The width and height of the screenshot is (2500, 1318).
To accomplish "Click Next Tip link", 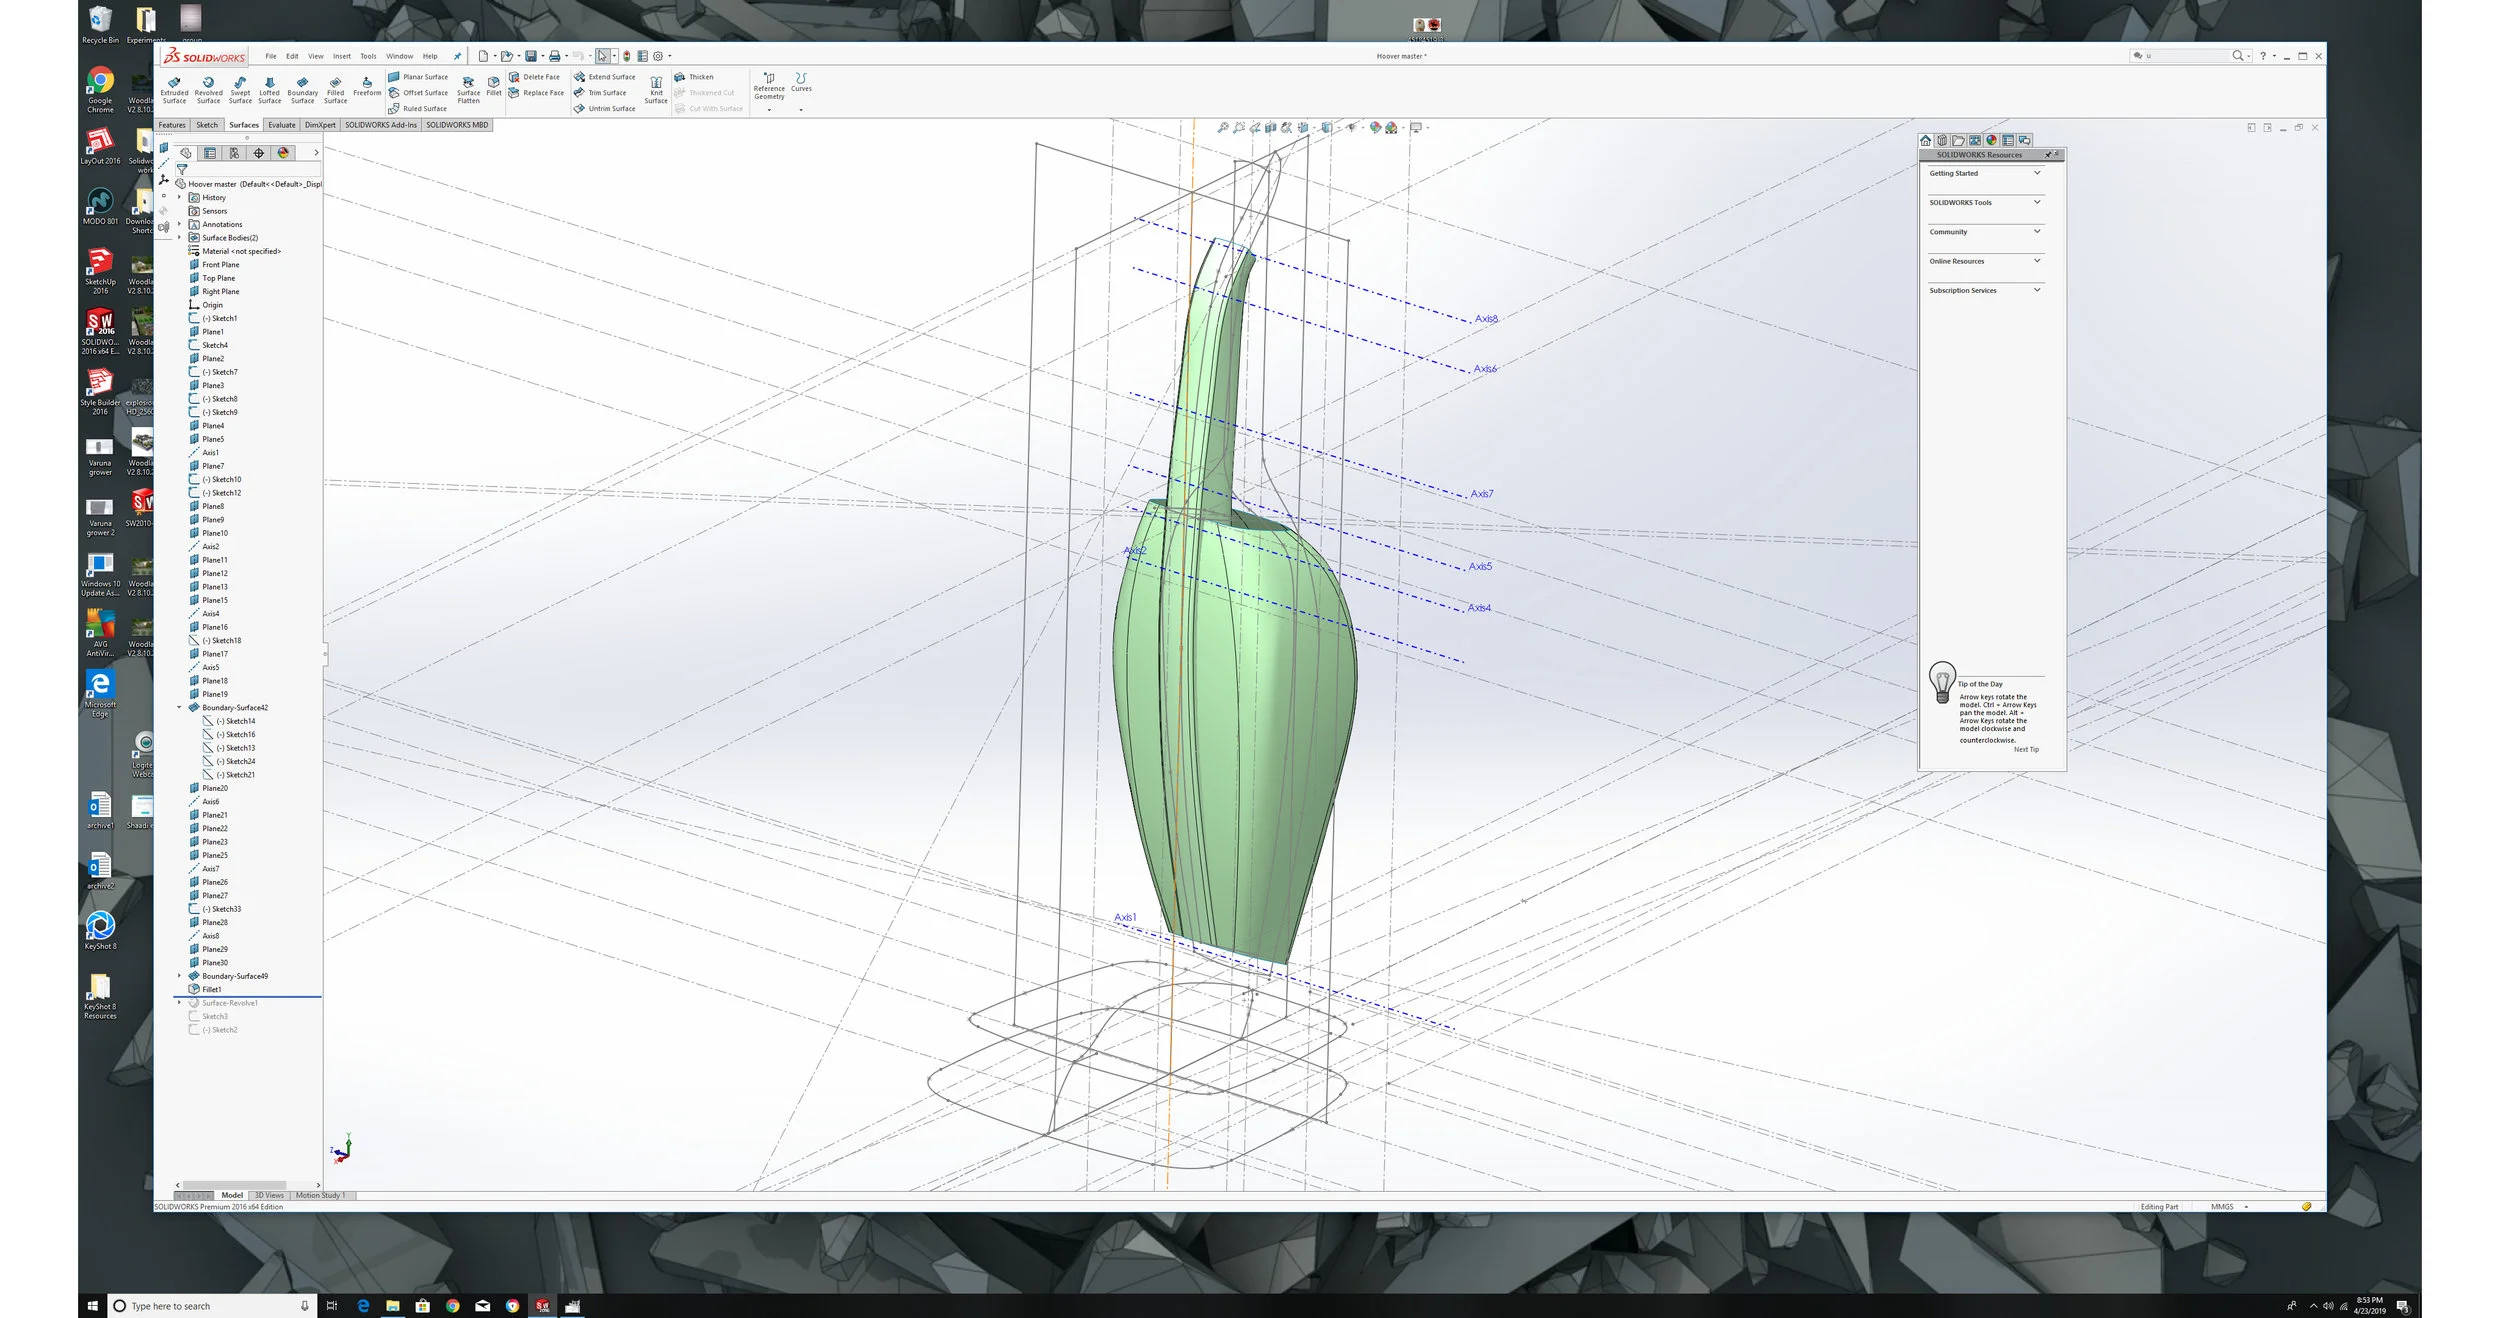I will (x=2026, y=750).
